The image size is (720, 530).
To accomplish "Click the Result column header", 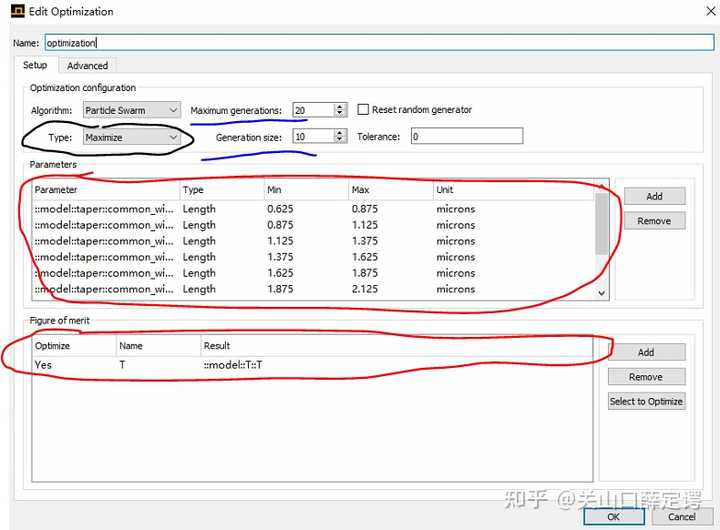I will point(397,346).
